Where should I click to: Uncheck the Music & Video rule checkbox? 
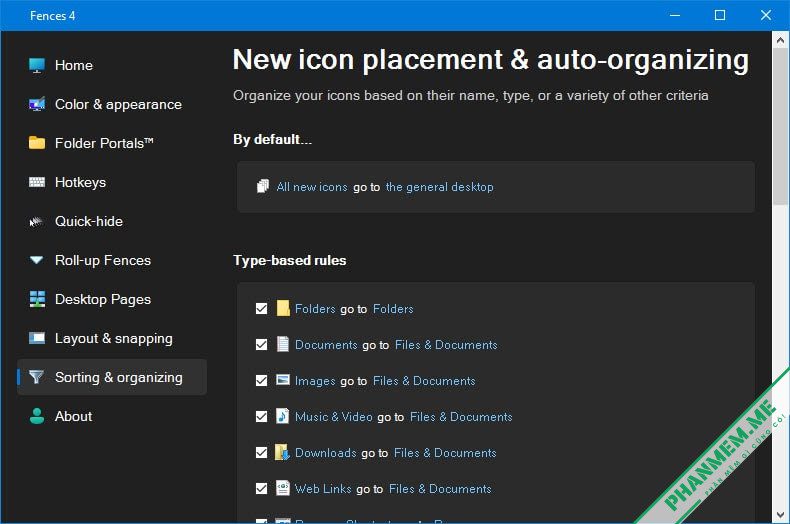tap(261, 417)
